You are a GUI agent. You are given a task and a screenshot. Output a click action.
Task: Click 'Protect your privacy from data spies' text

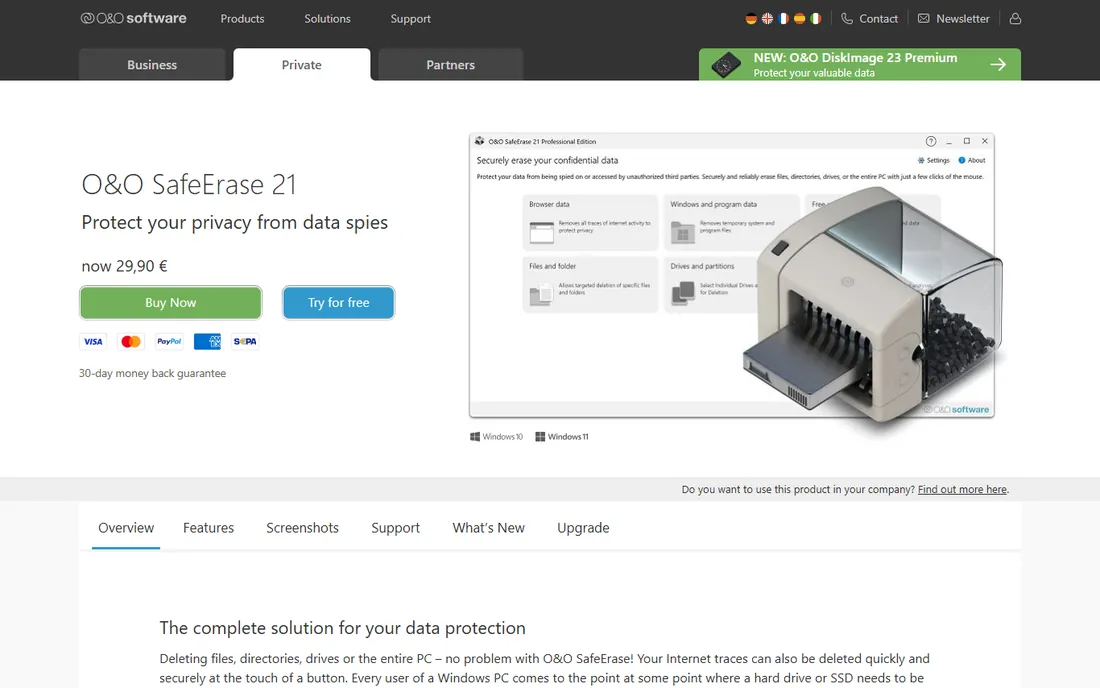234,222
